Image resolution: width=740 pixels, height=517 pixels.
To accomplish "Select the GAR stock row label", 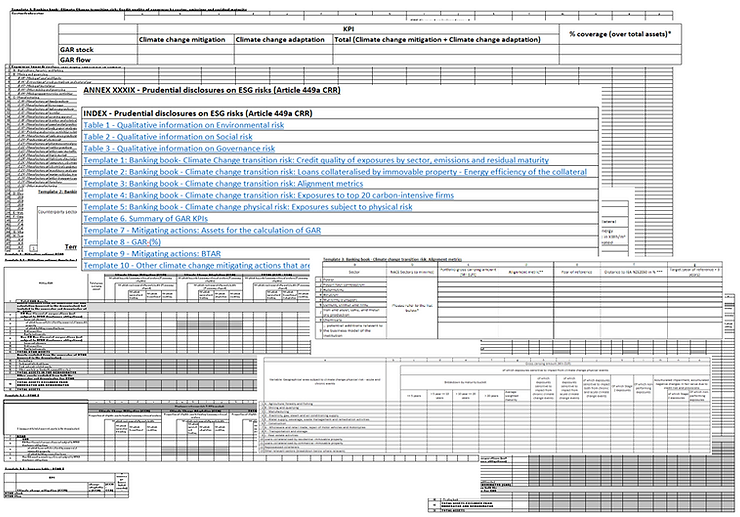I will tap(98, 50).
